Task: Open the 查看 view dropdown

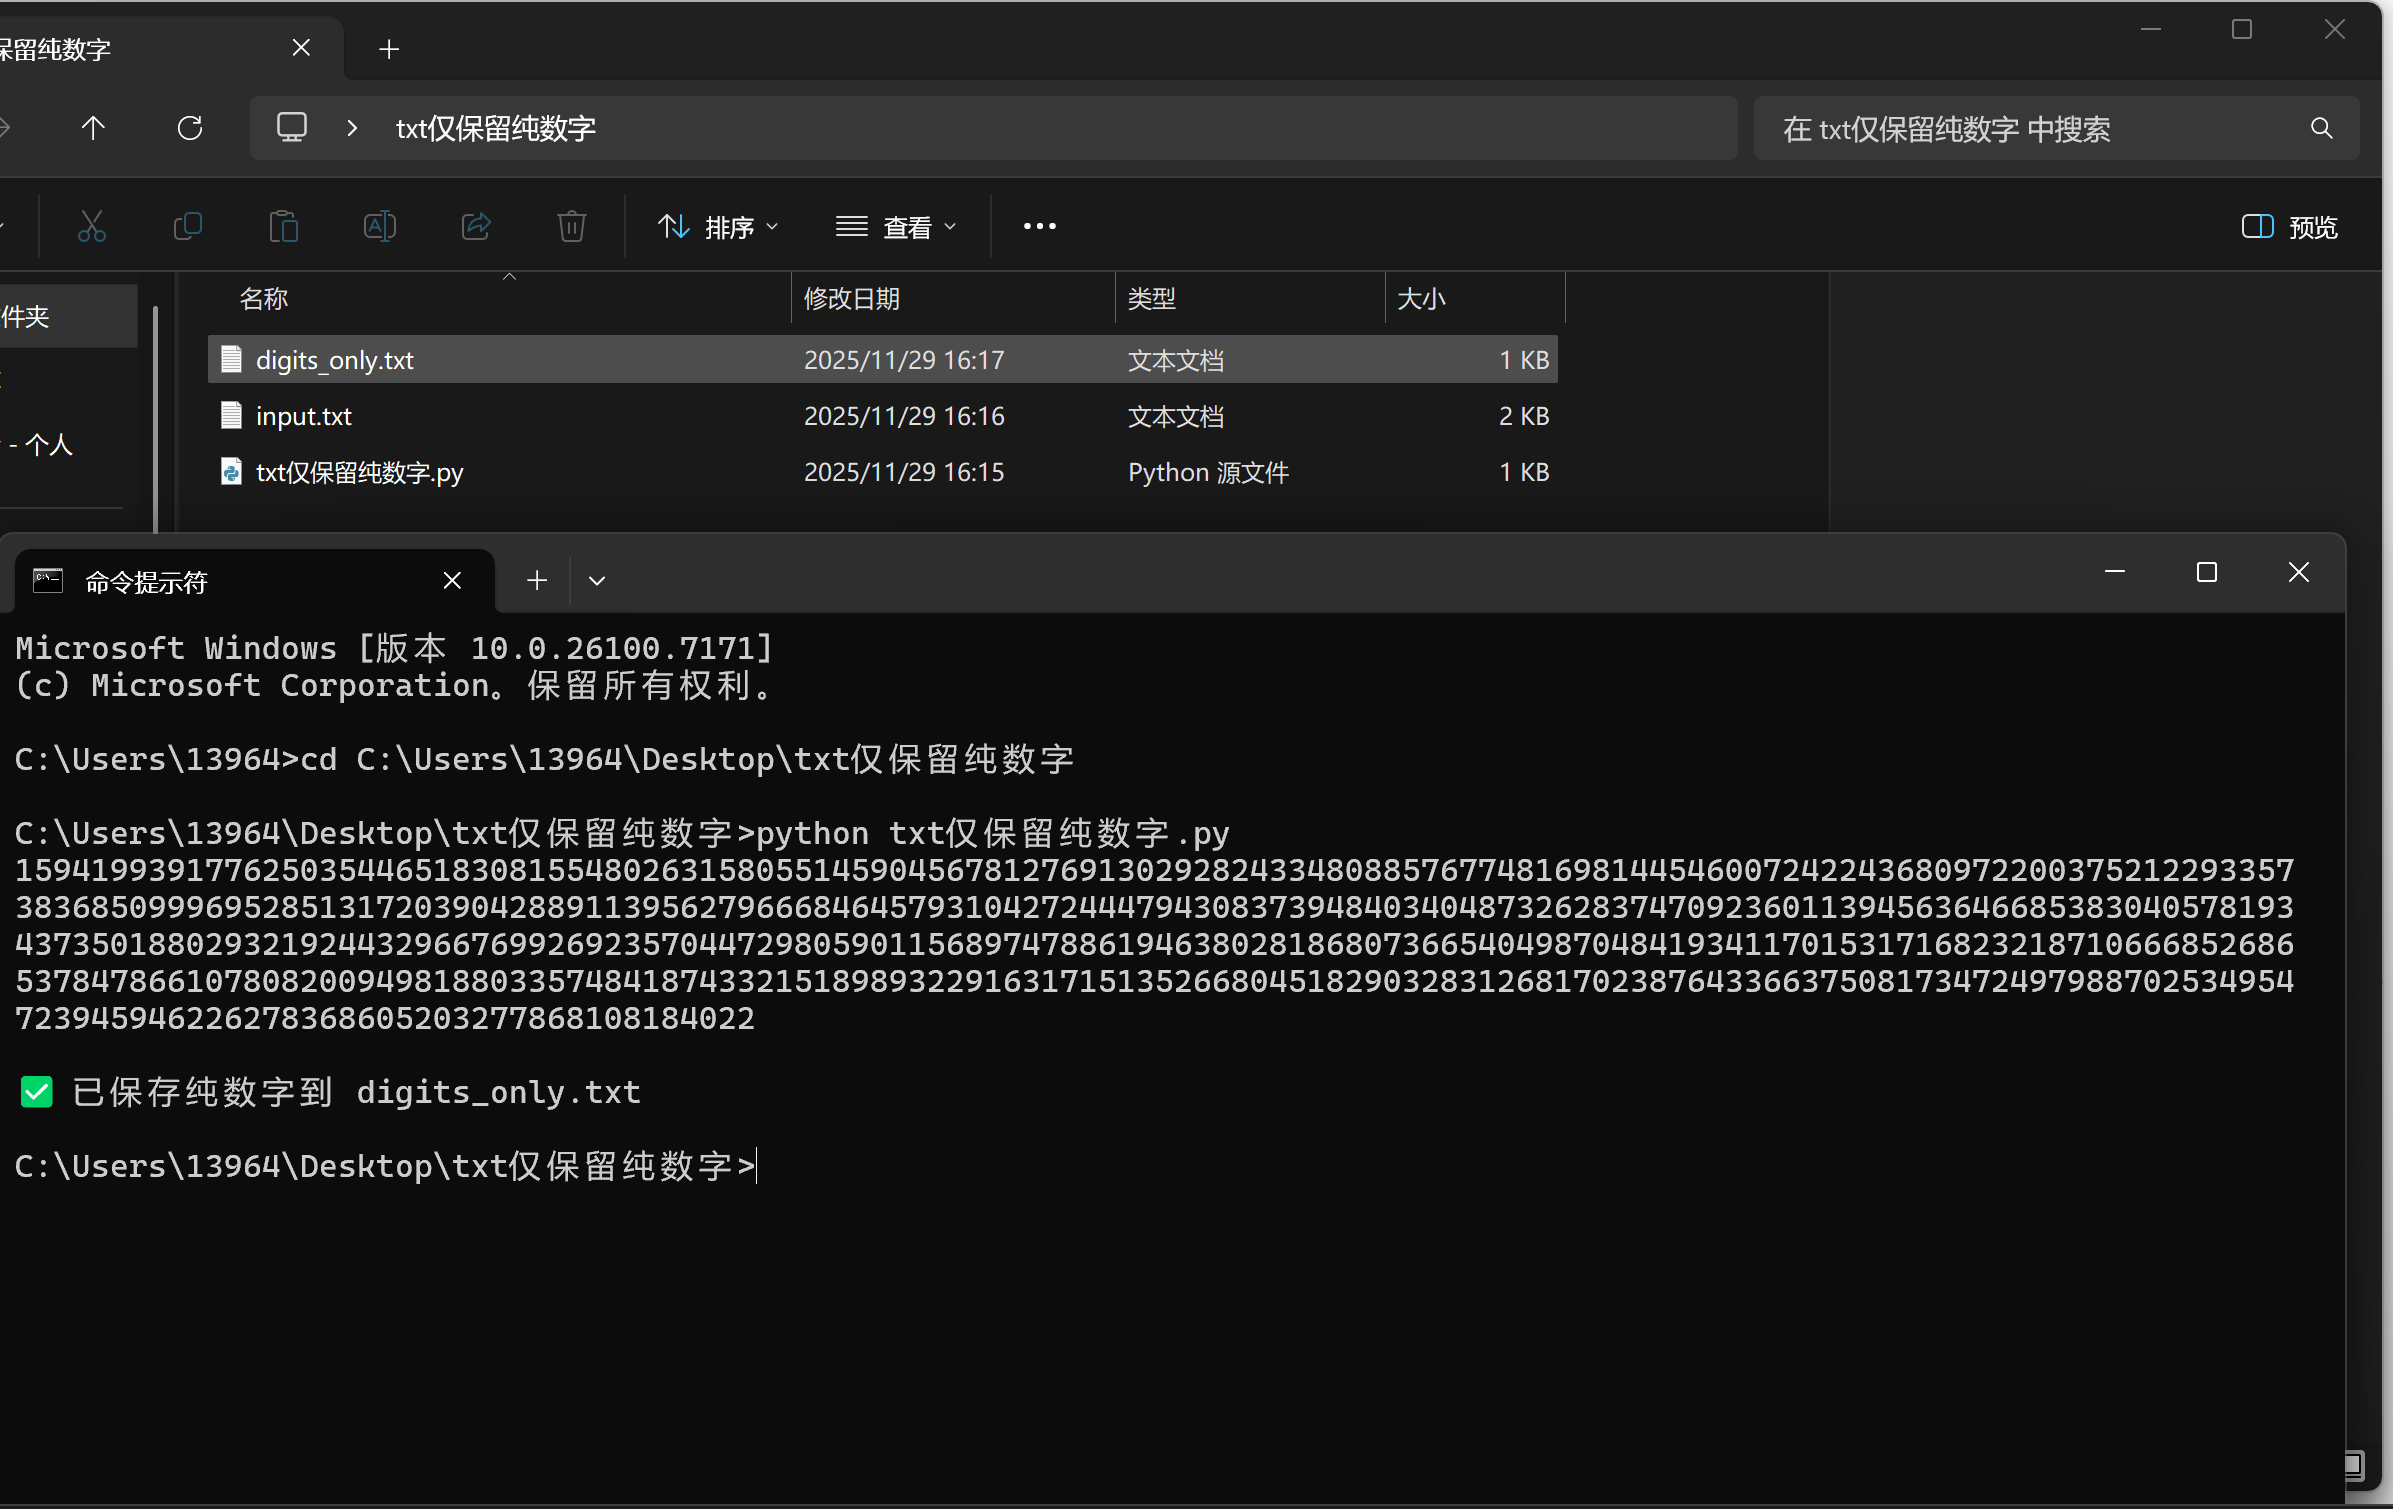Action: [x=897, y=227]
